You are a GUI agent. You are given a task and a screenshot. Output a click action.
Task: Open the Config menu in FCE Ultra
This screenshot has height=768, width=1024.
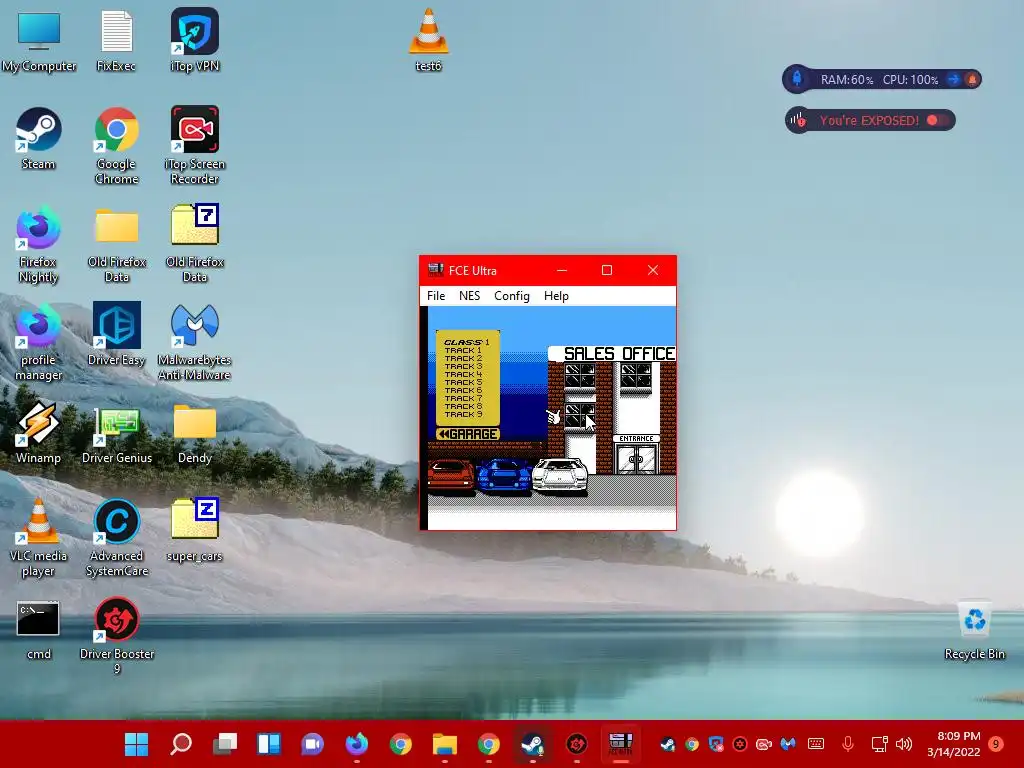[x=511, y=296]
